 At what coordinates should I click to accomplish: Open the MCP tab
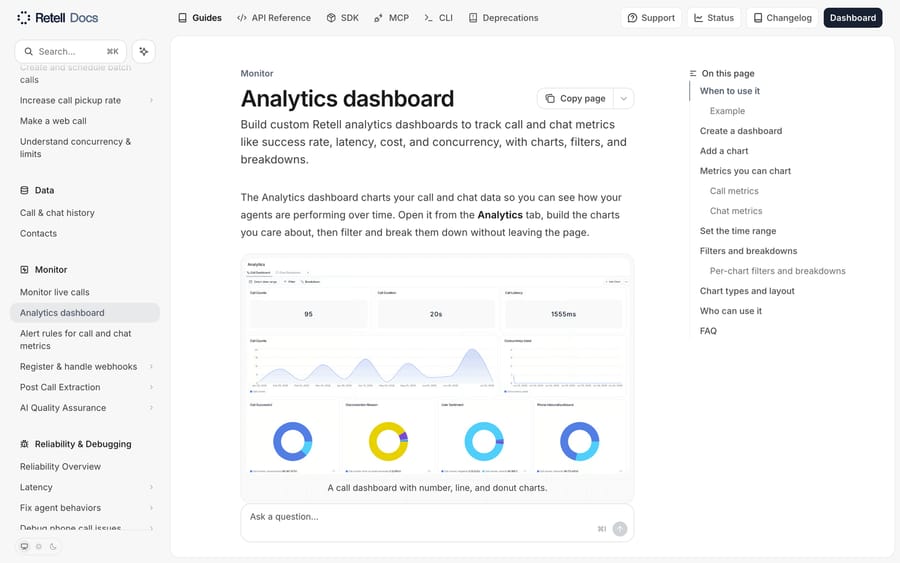click(391, 18)
